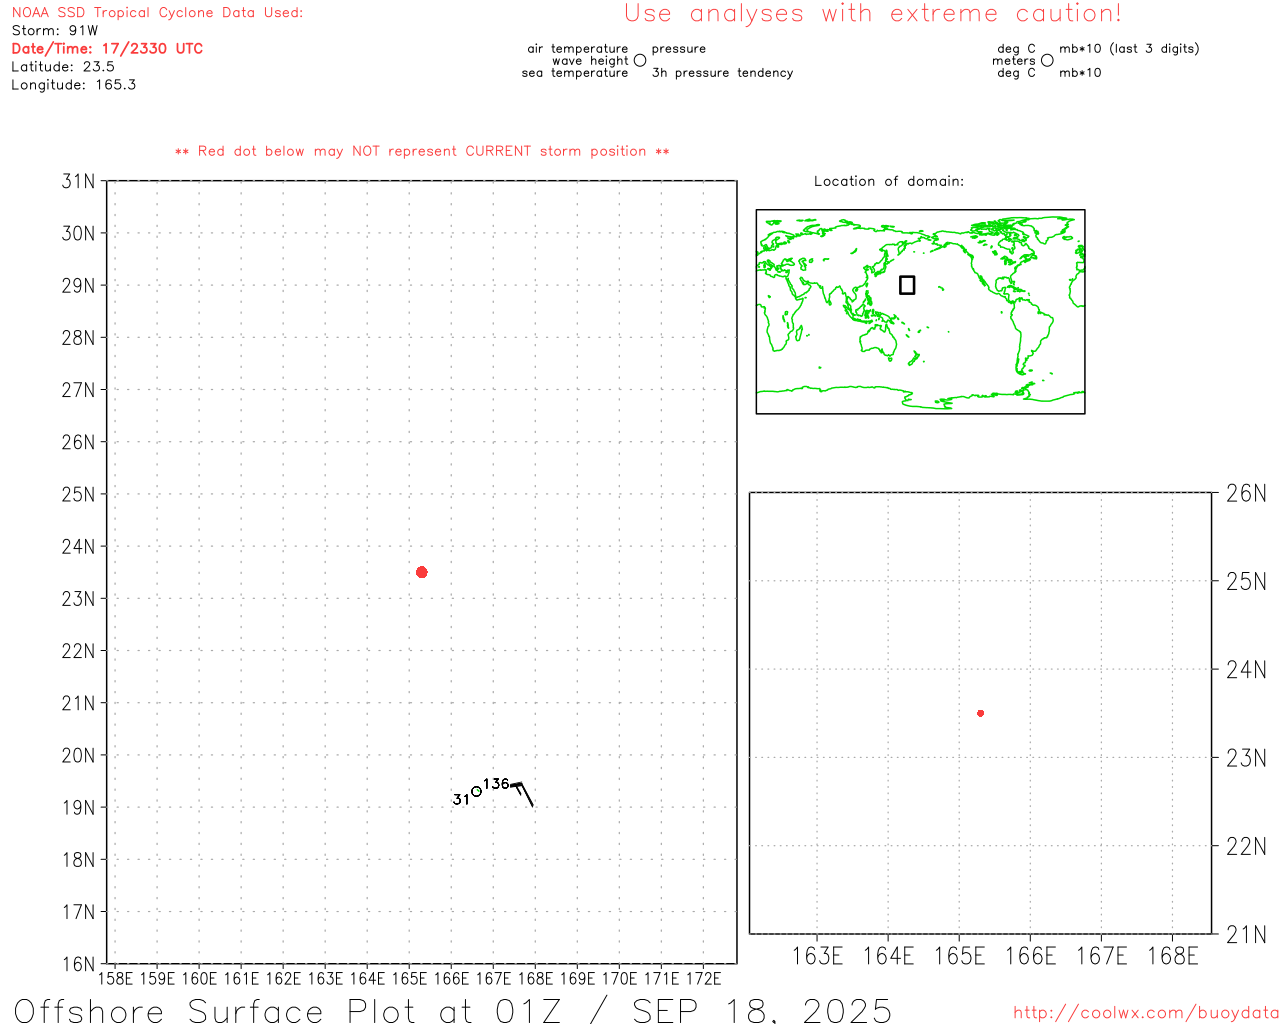Click the '26N' label on the inset map axis
Viewport: 1280px width, 1024px height.
point(1246,493)
